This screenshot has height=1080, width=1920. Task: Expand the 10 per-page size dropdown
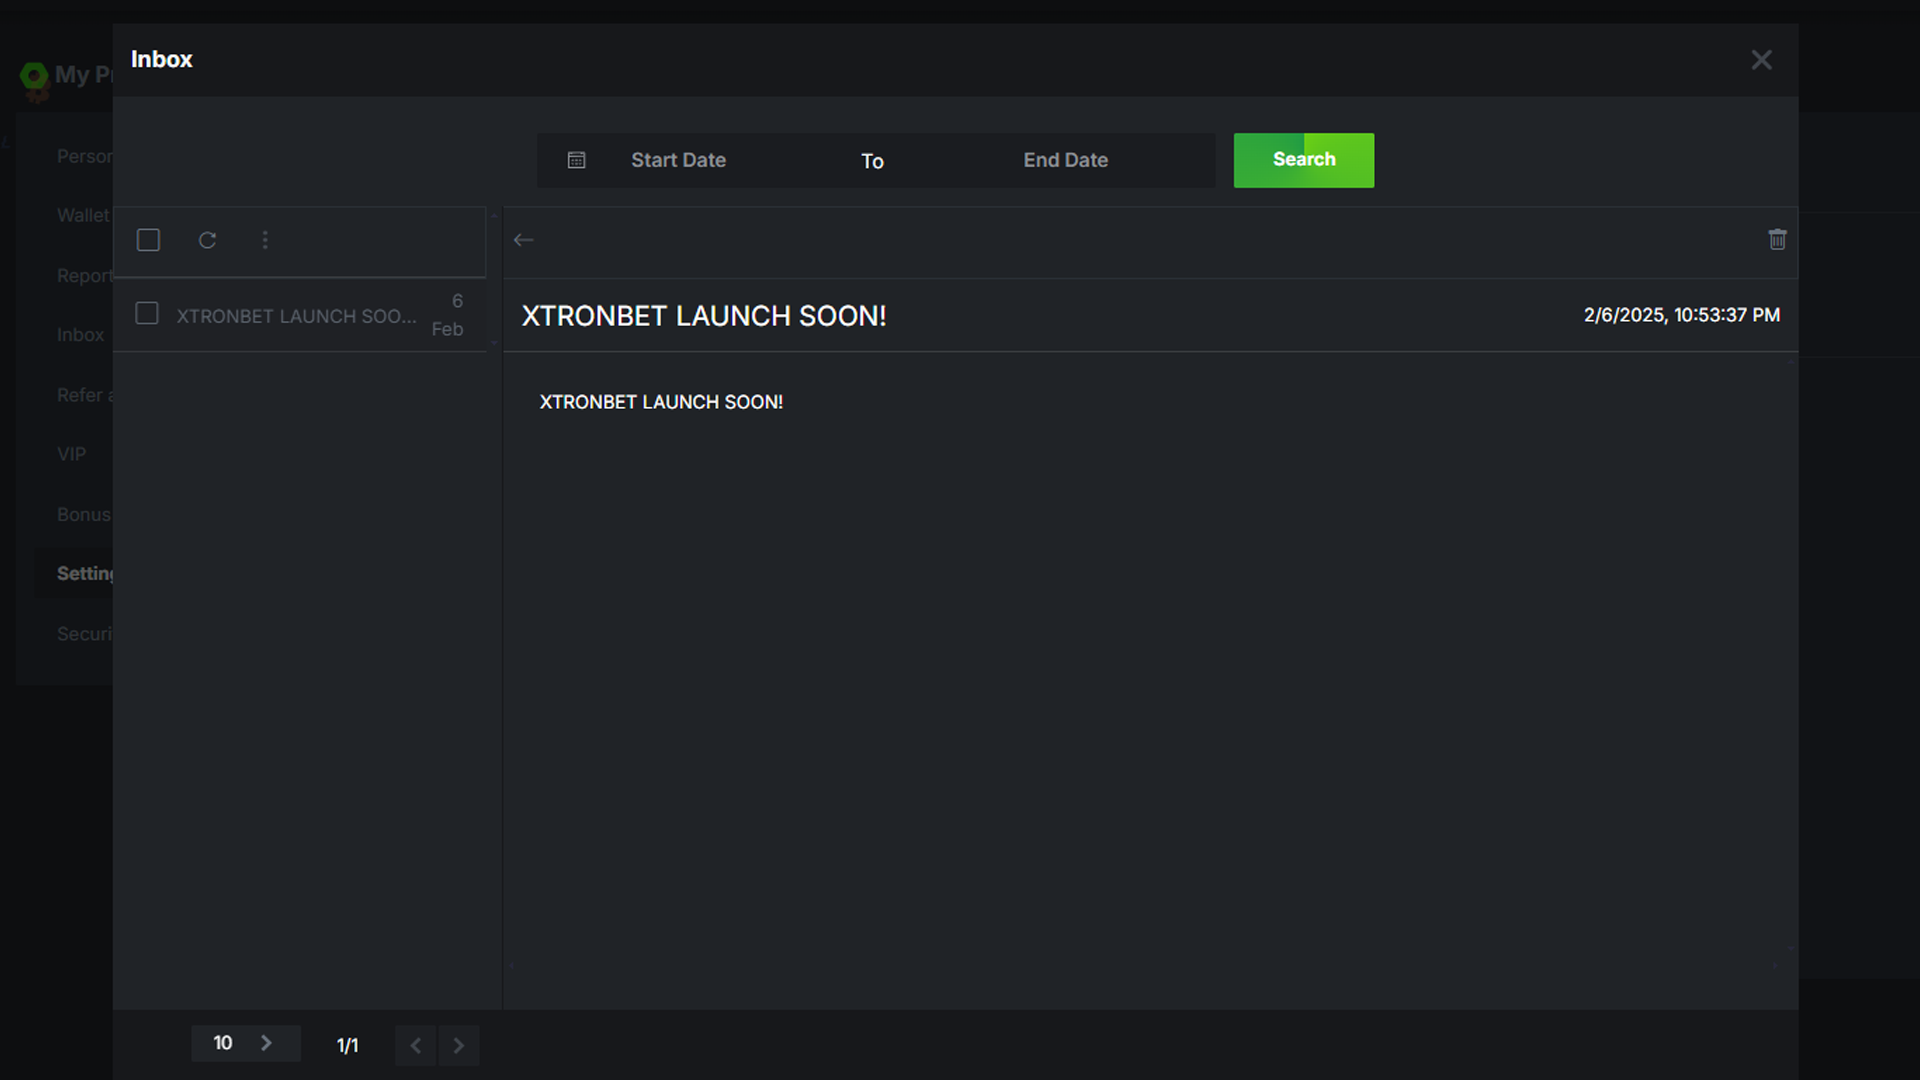245,1043
